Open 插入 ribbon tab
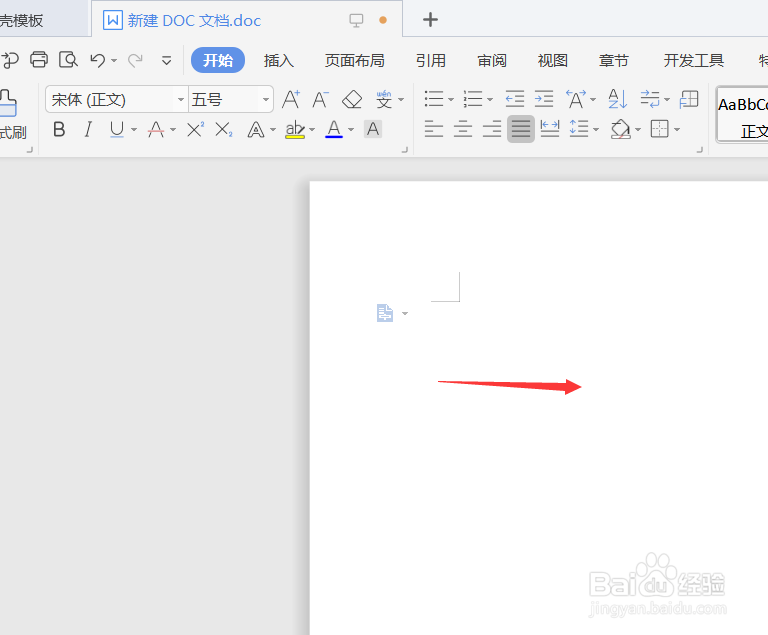768x635 pixels. click(279, 60)
